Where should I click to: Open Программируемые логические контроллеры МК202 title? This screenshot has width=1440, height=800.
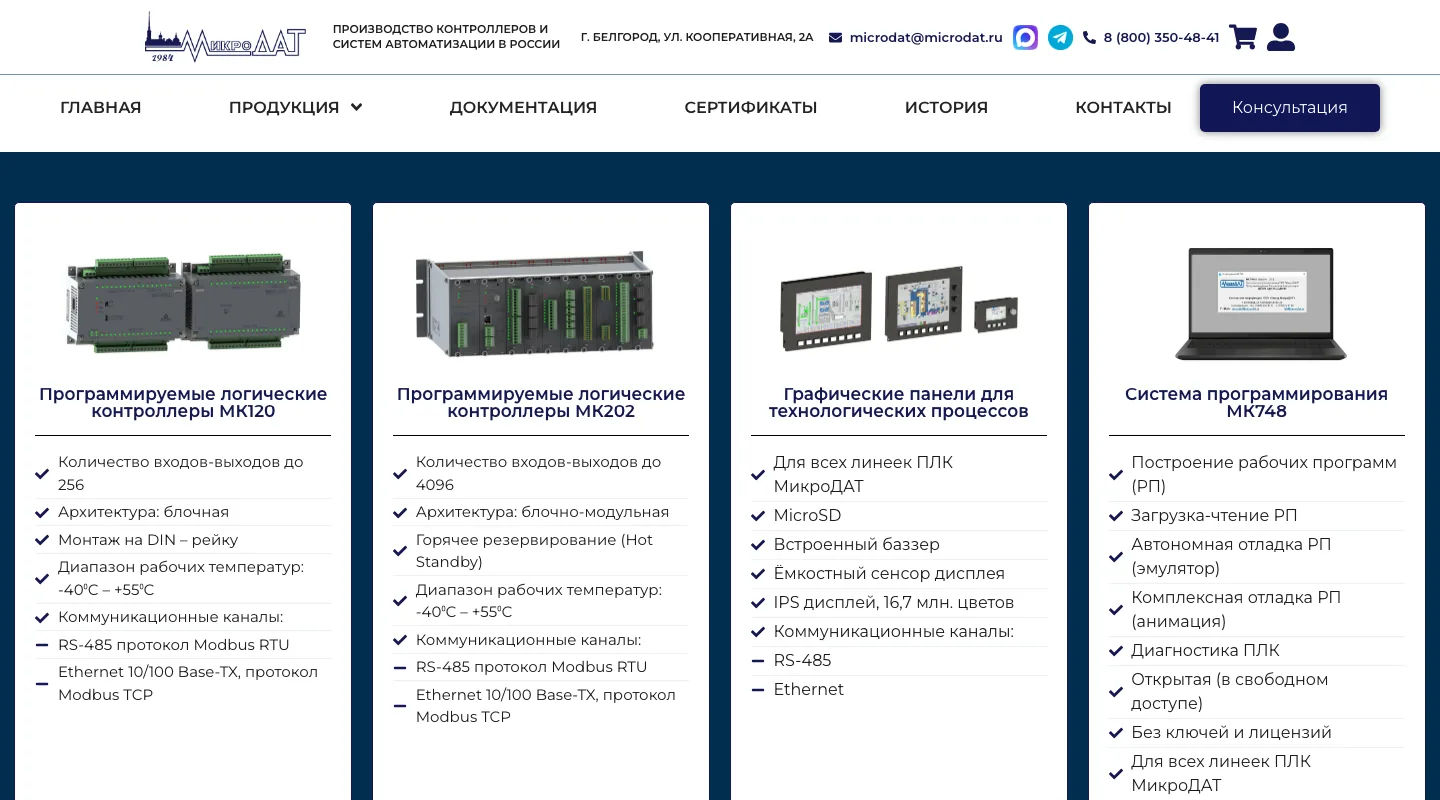coord(541,403)
